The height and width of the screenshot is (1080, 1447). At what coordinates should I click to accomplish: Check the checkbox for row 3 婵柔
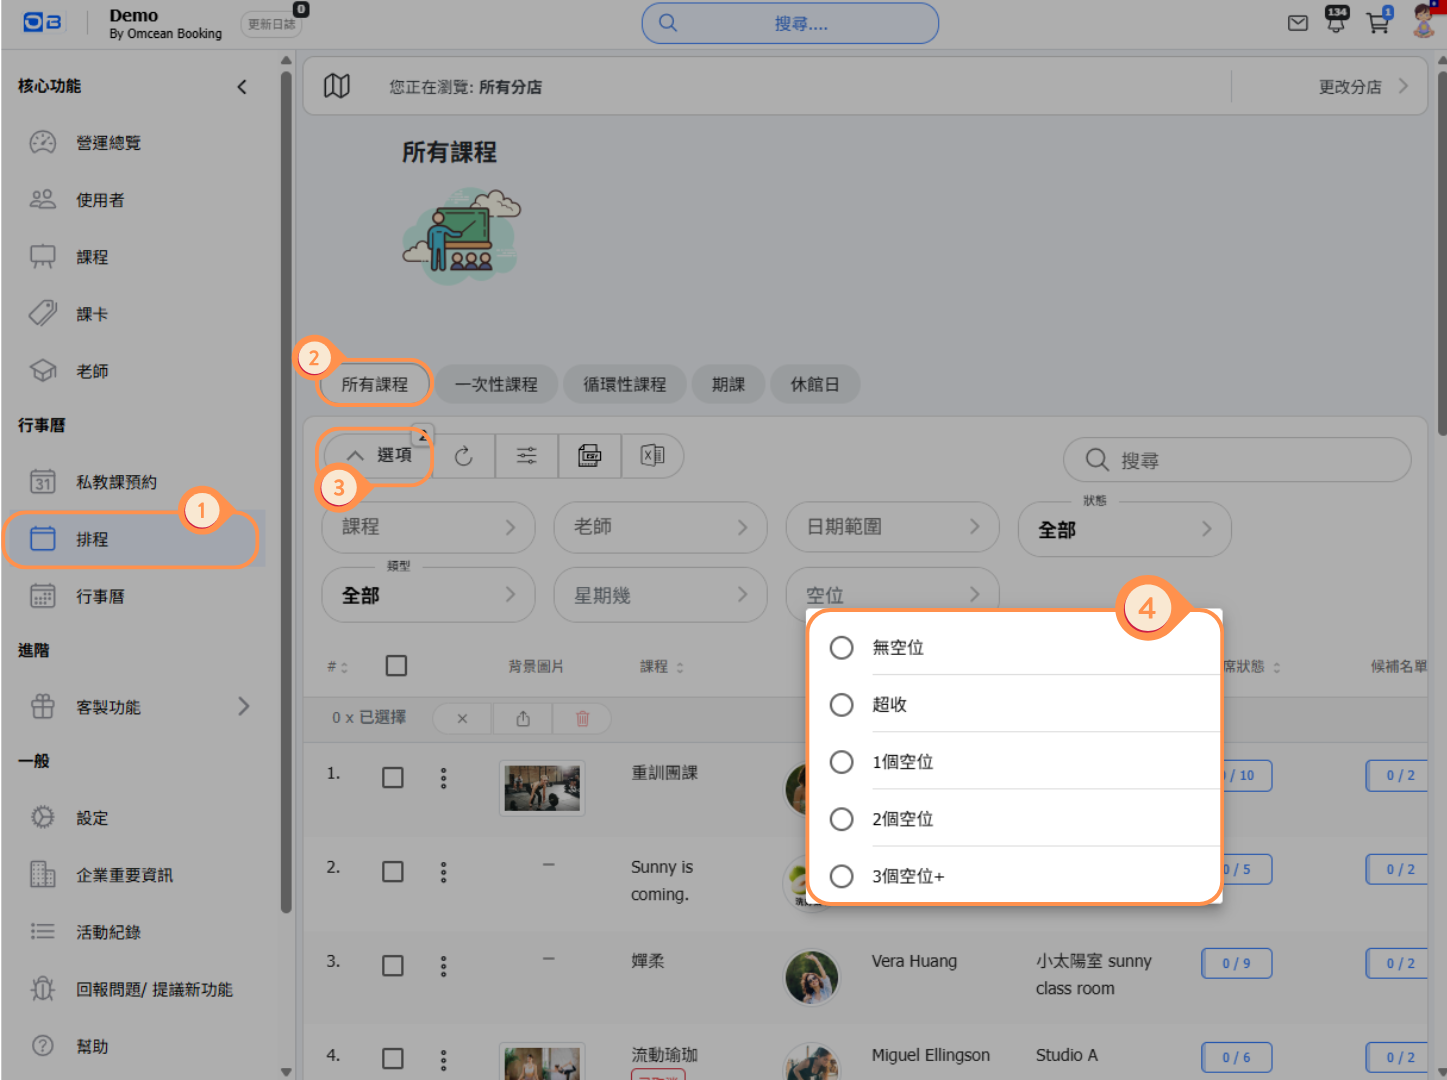click(x=393, y=965)
